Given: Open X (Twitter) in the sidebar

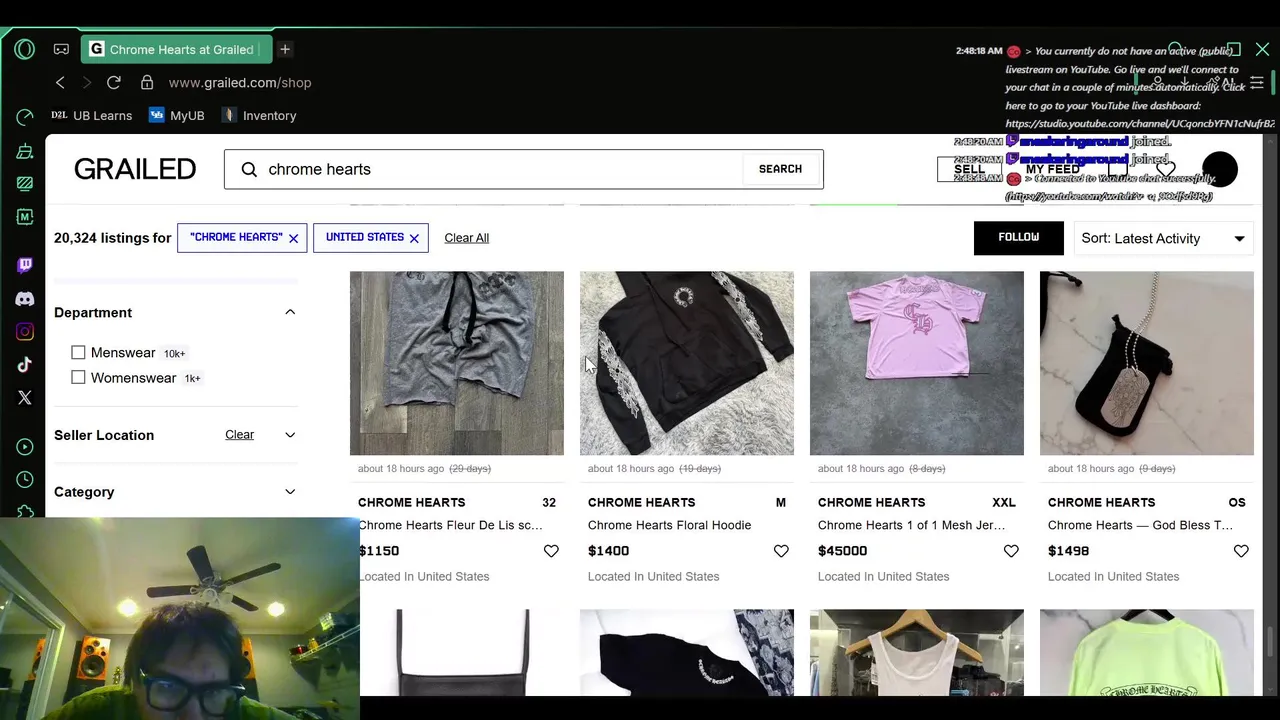Looking at the screenshot, I should click(x=25, y=397).
